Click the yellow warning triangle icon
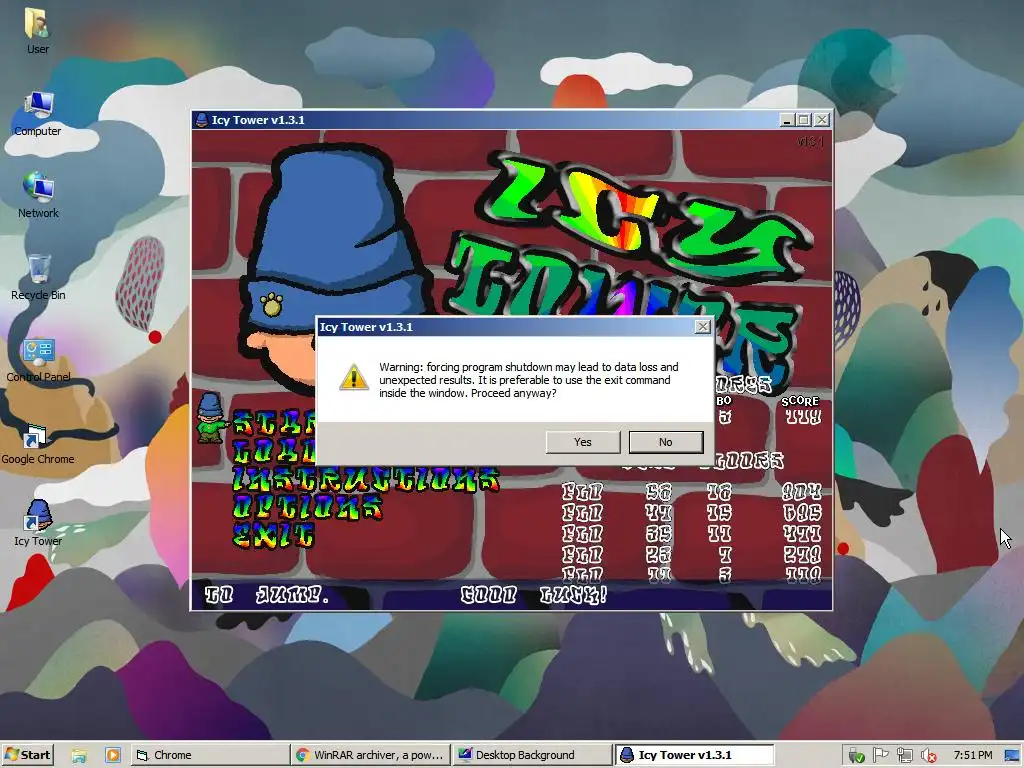Viewport: 1024px width, 768px height. pyautogui.click(x=353, y=377)
